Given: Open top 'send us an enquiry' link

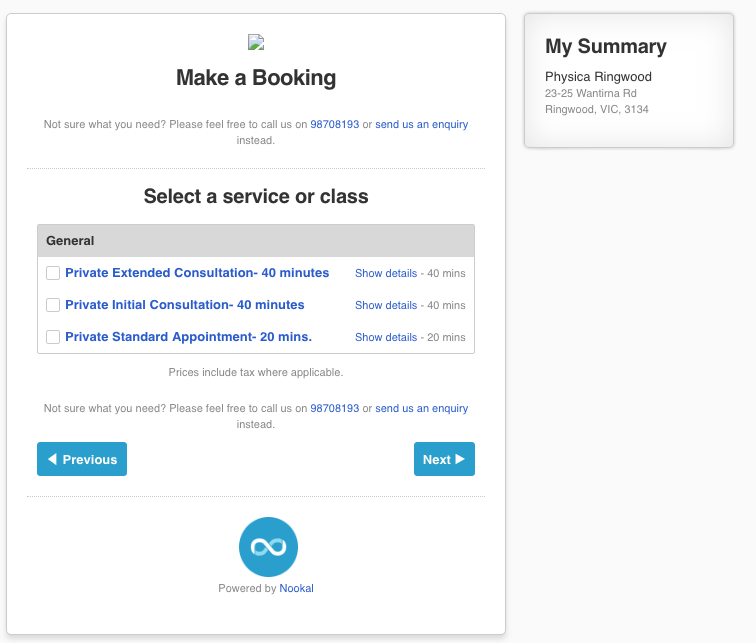Looking at the screenshot, I should (x=421, y=125).
